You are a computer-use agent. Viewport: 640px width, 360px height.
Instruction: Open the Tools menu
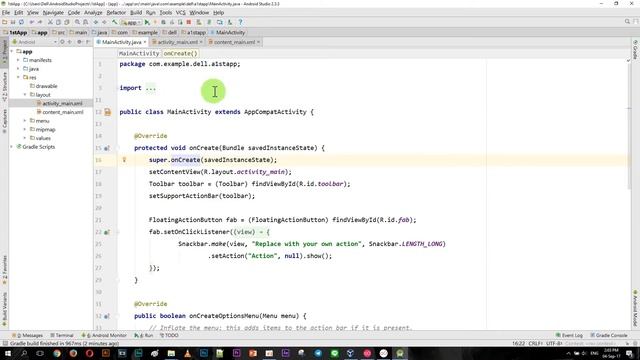(165, 13)
